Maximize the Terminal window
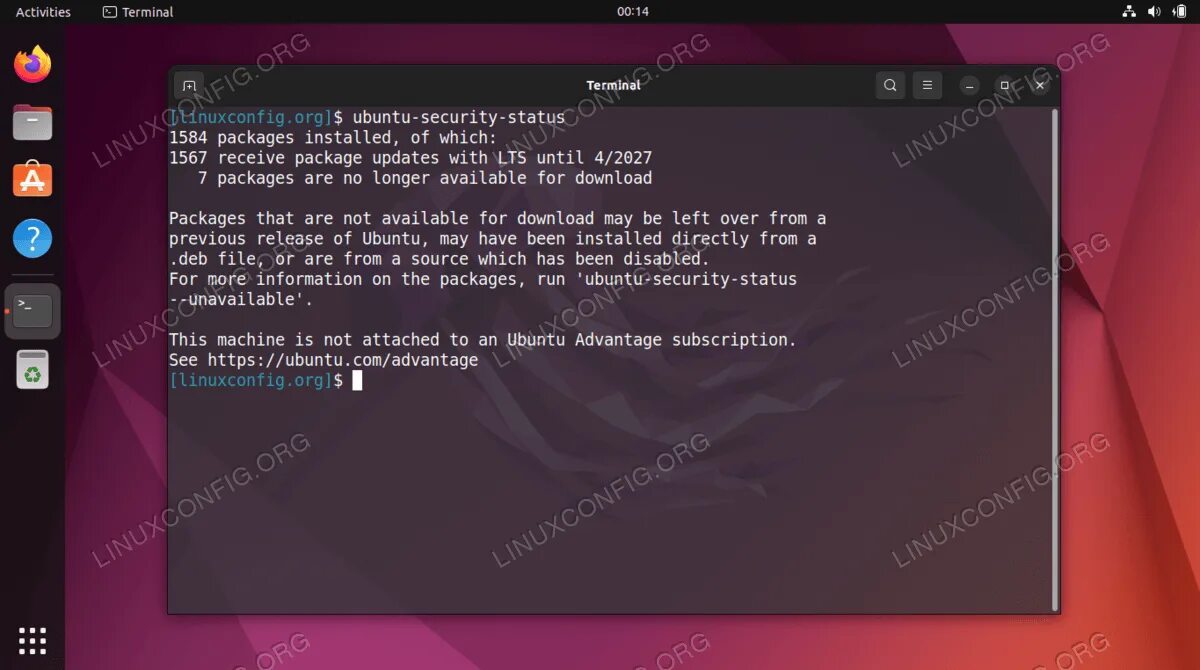The image size is (1200, 670). 1005,86
